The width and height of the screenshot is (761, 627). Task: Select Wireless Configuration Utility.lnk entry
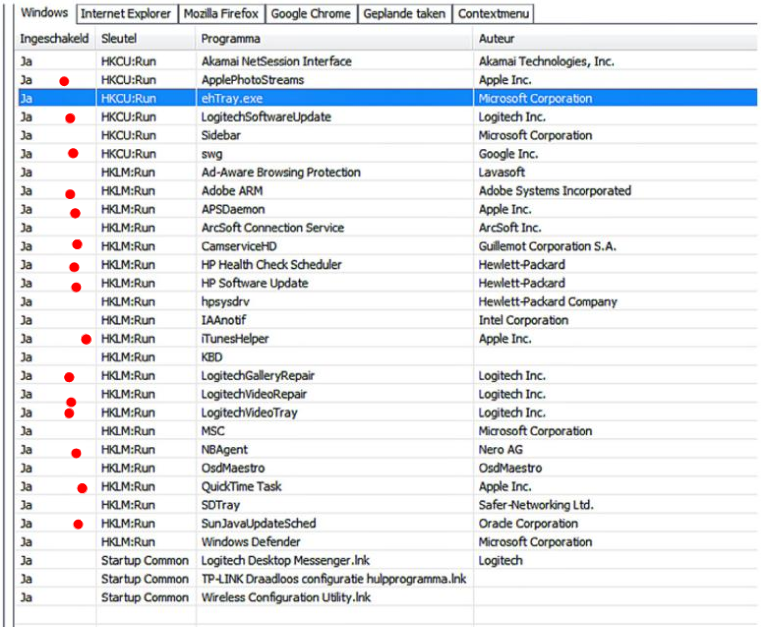(388, 597)
